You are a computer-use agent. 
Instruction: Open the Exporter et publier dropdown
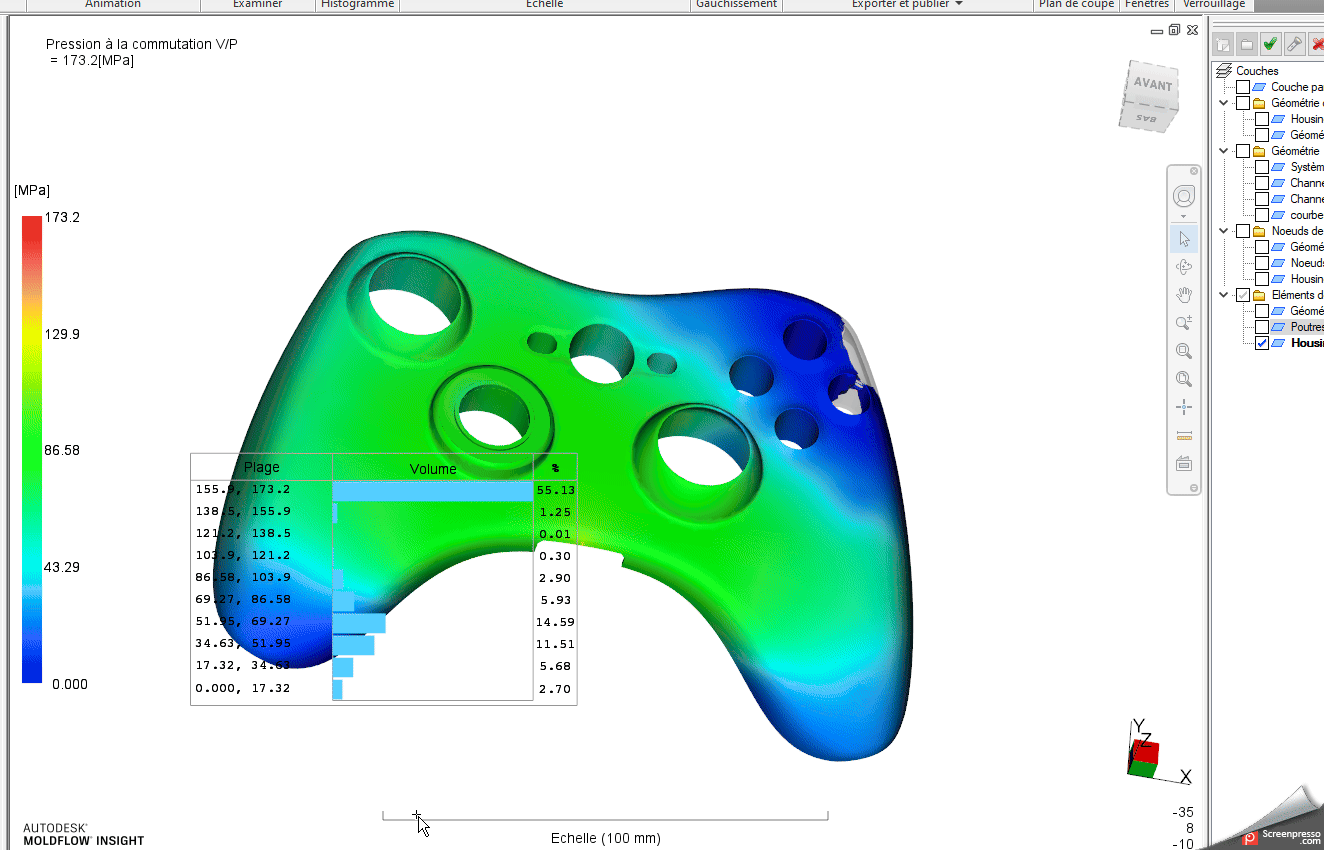907,4
